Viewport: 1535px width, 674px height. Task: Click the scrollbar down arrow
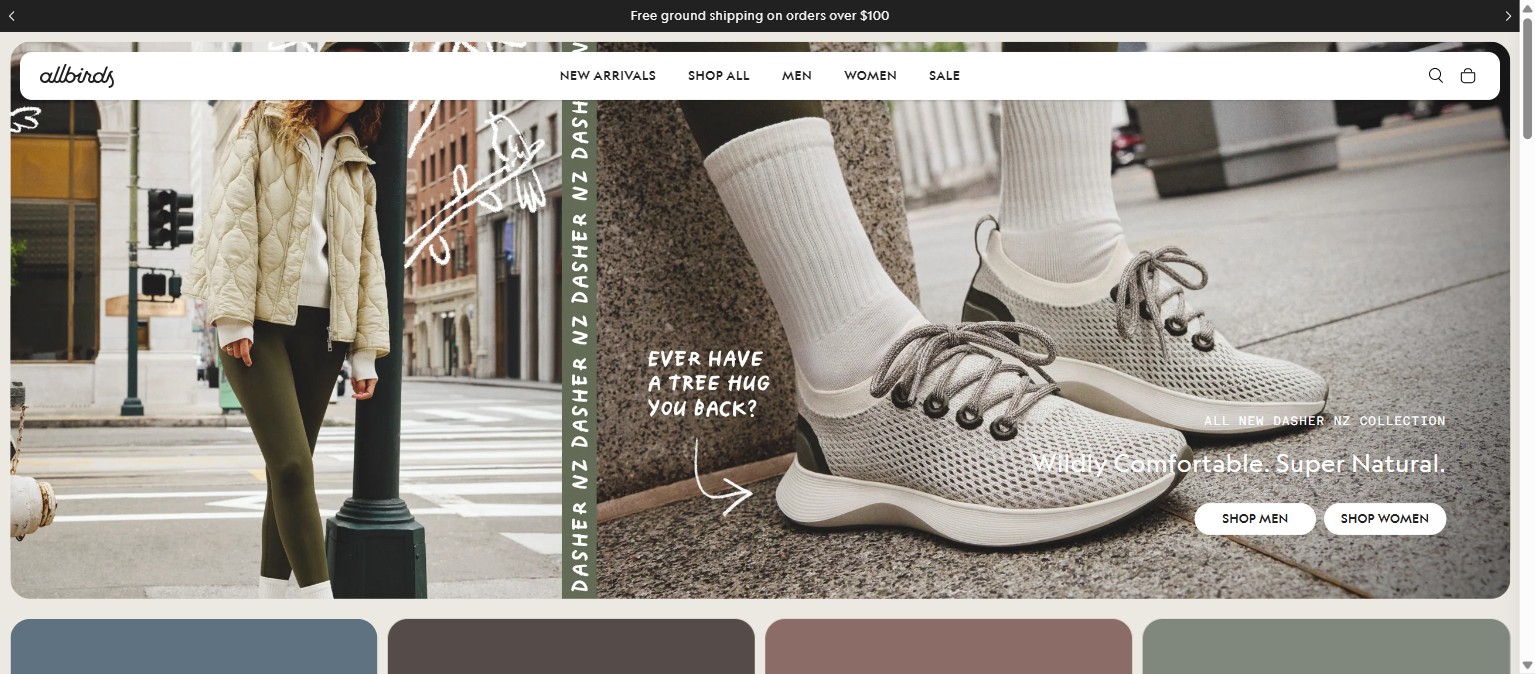pos(1527,665)
